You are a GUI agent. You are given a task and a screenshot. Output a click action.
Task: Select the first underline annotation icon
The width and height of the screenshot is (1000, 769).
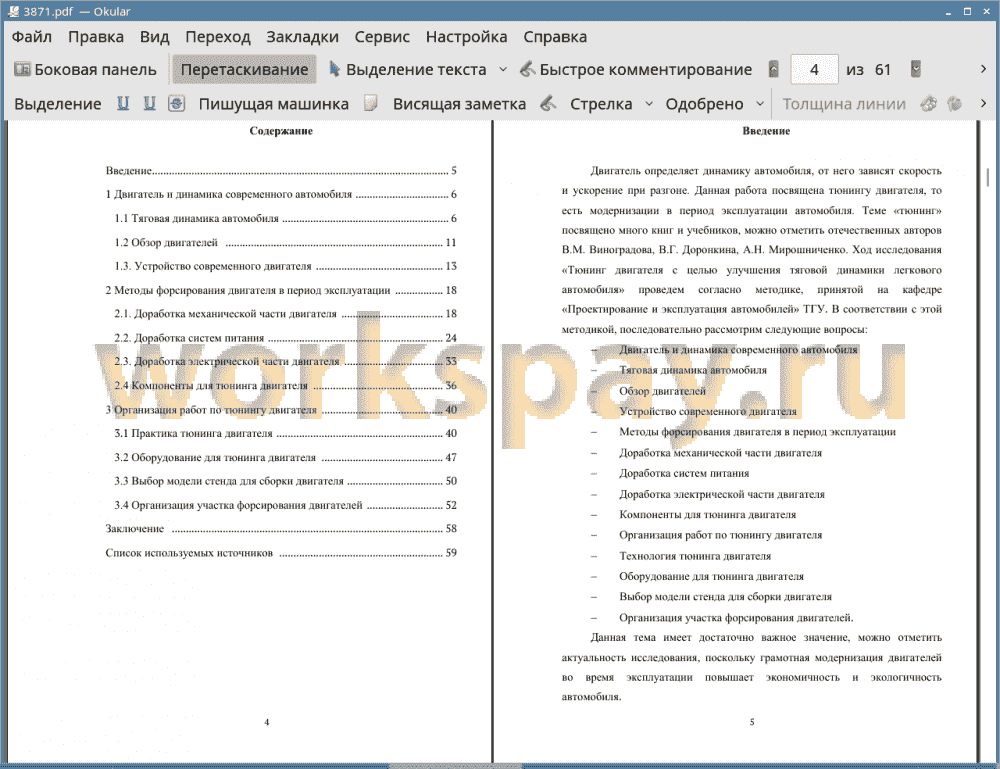tap(123, 103)
